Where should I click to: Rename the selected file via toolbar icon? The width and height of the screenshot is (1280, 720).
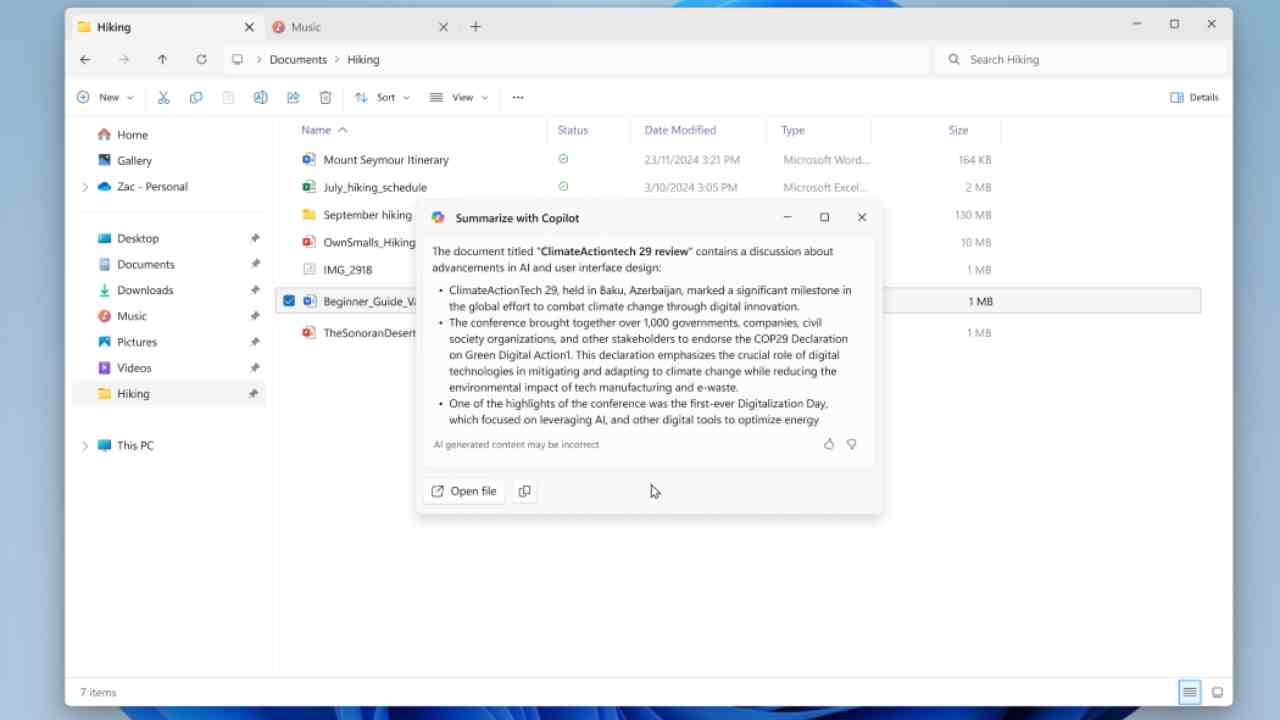[261, 97]
